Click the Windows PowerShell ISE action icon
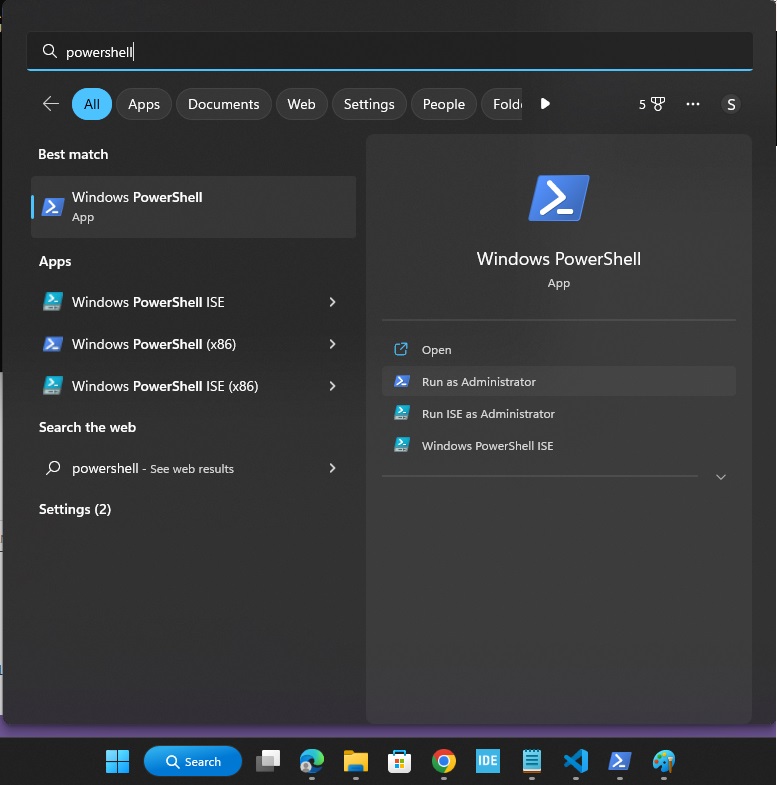Viewport: 777px width, 785px height. [402, 445]
